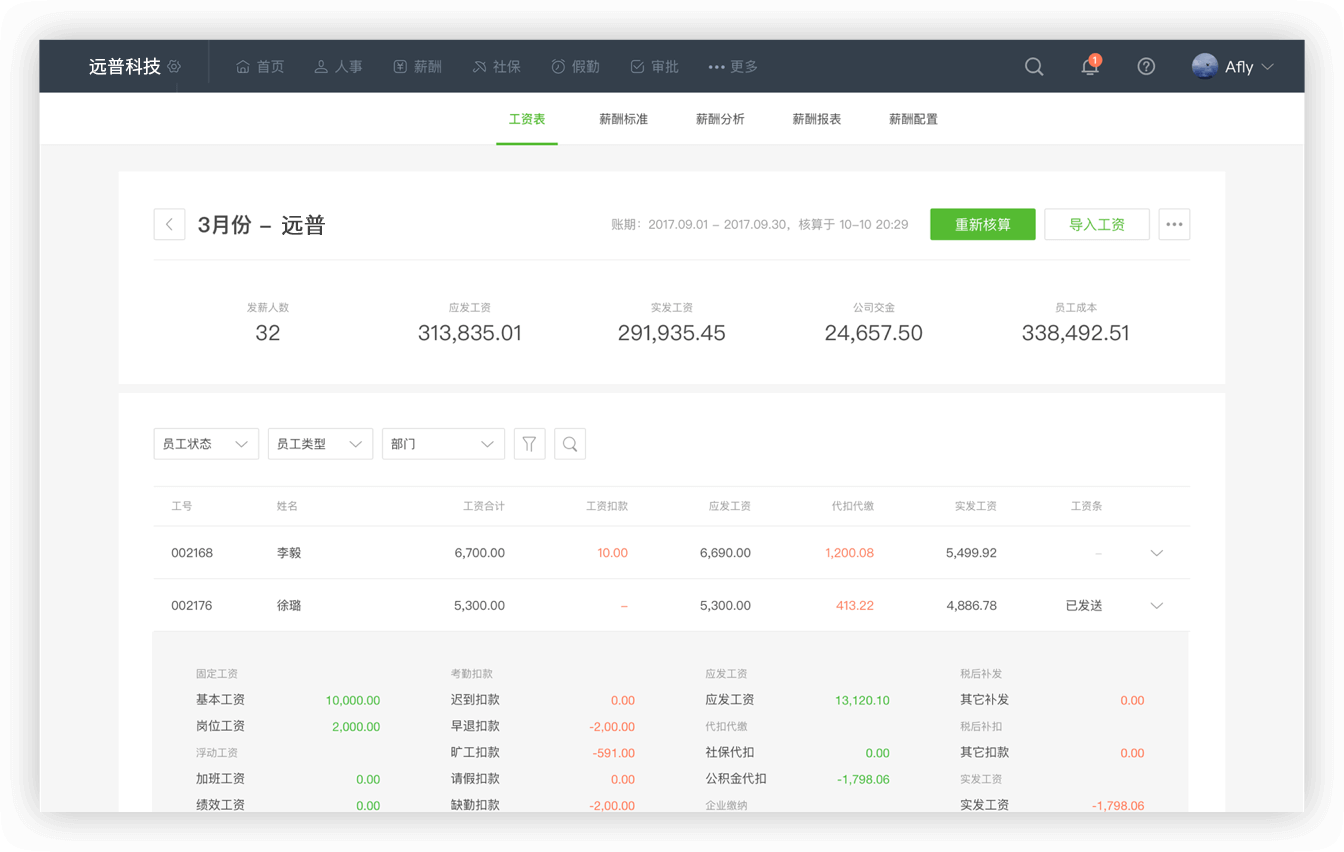
Task: Click the filter funnel icon
Action: coord(529,444)
